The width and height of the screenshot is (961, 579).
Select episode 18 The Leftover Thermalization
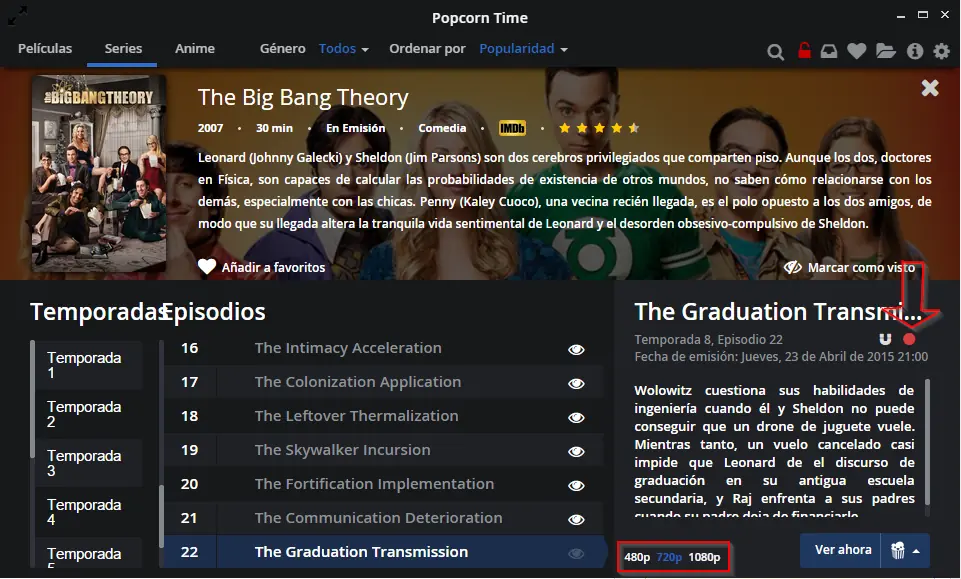384,416
